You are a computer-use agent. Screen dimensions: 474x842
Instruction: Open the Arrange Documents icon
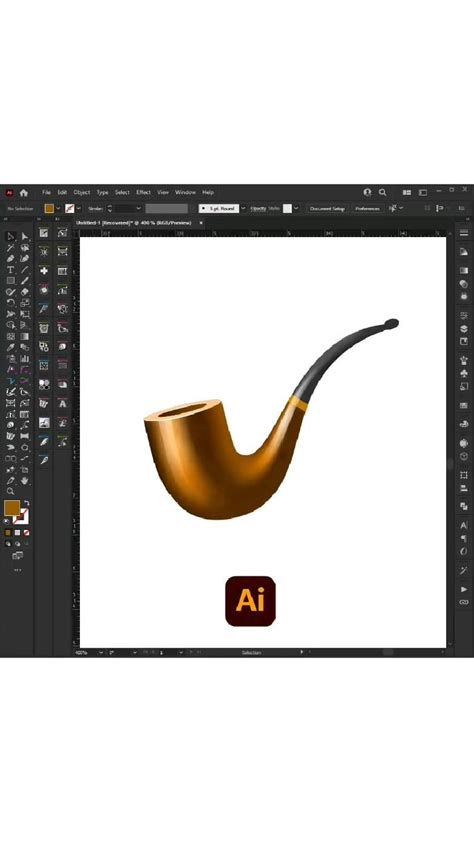pyautogui.click(x=407, y=192)
